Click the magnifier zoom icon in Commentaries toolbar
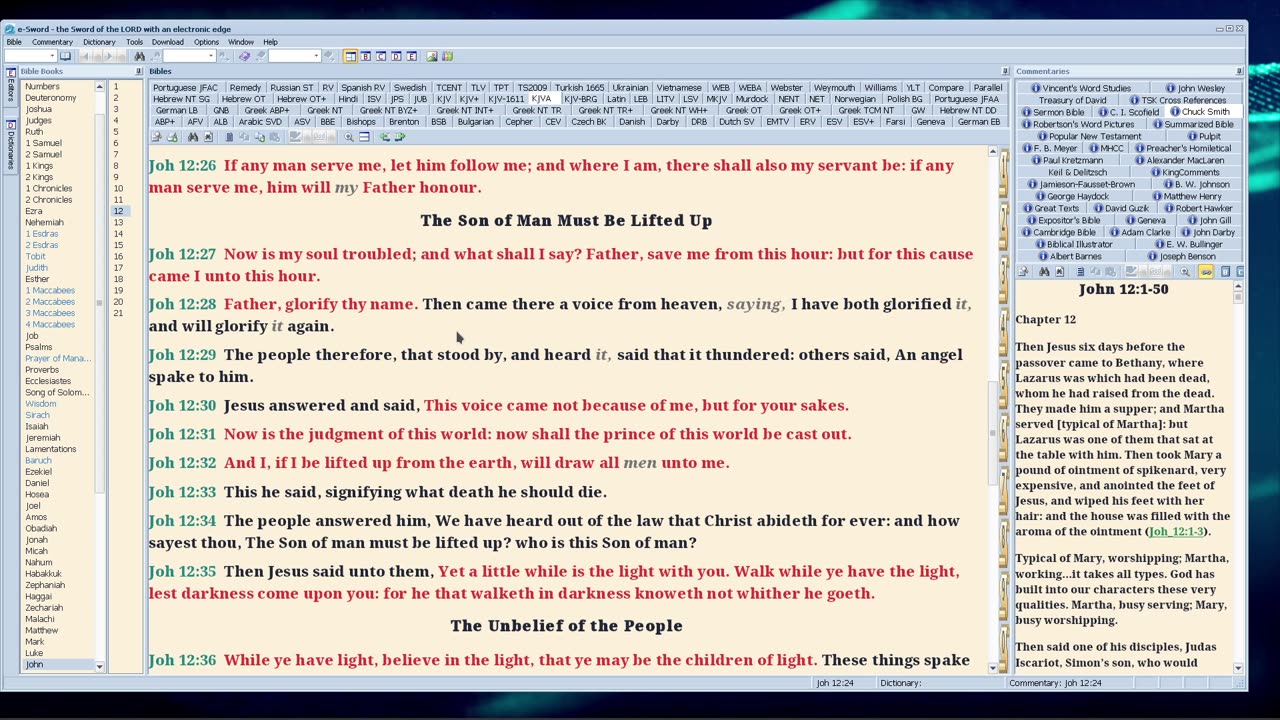Screen dimensions: 1280x720 (1184, 271)
